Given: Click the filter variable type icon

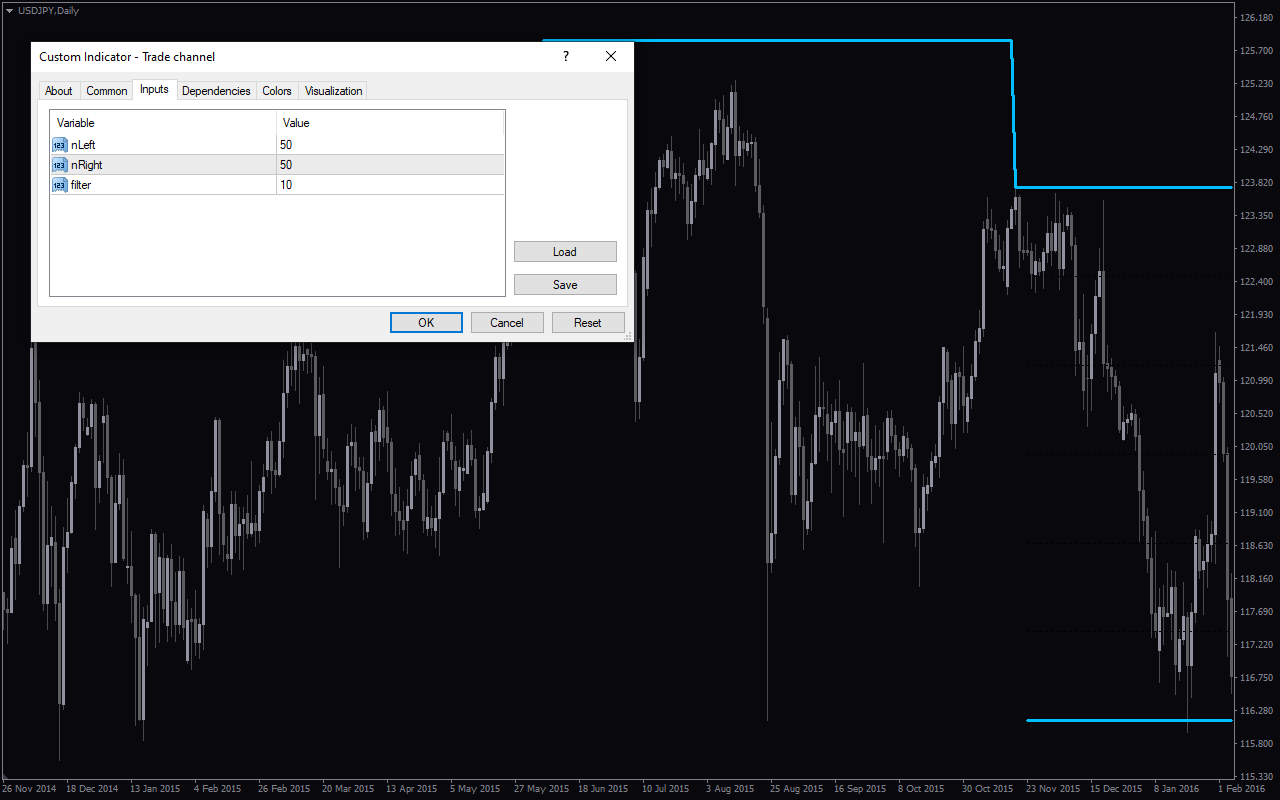Looking at the screenshot, I should coord(59,185).
